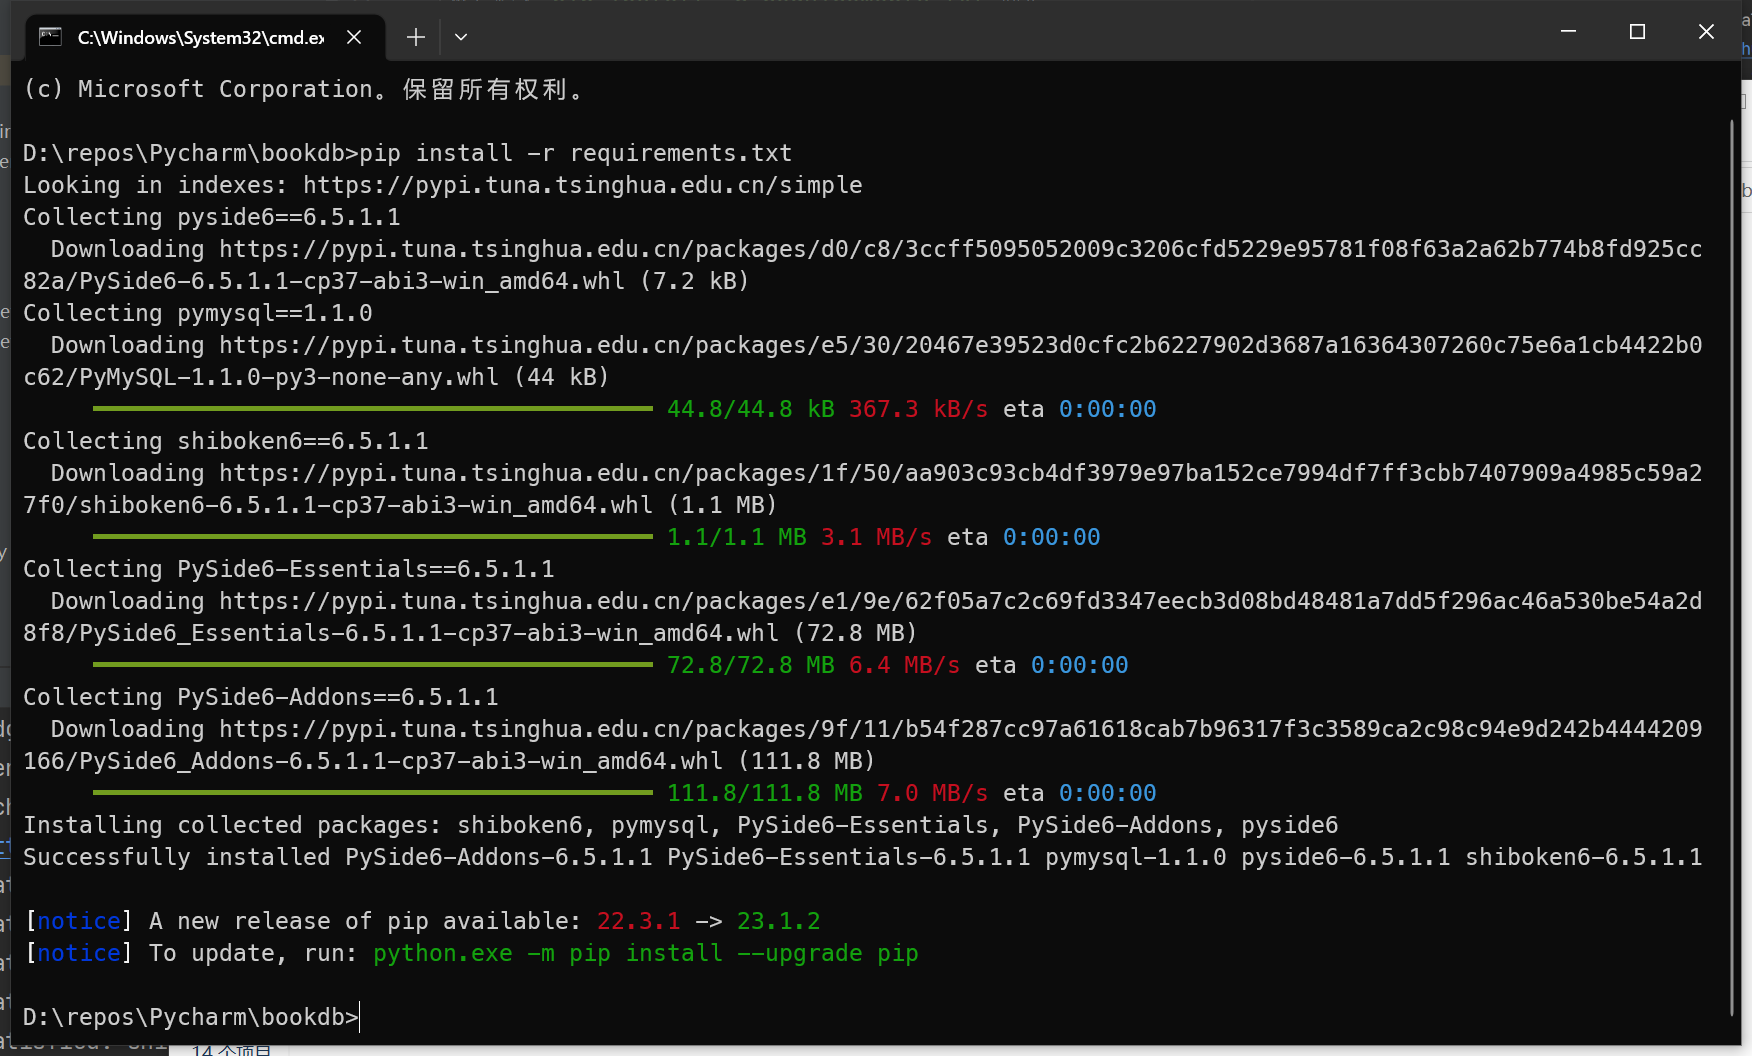
Task: Click the 111.8/111.8 MB progress bar
Action: (372, 792)
